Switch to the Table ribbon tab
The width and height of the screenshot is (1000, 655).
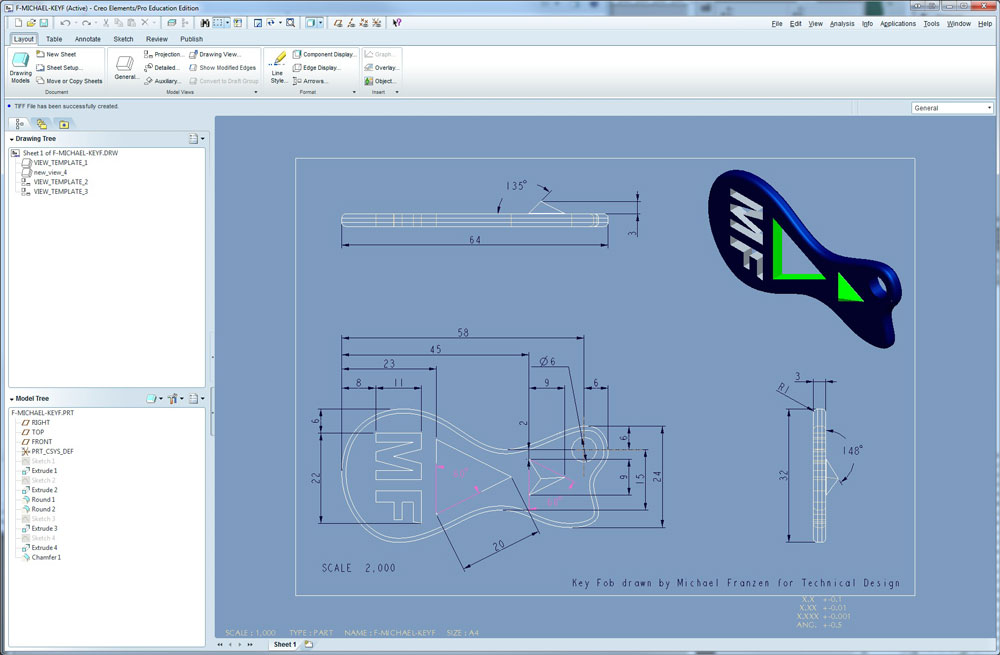[54, 39]
